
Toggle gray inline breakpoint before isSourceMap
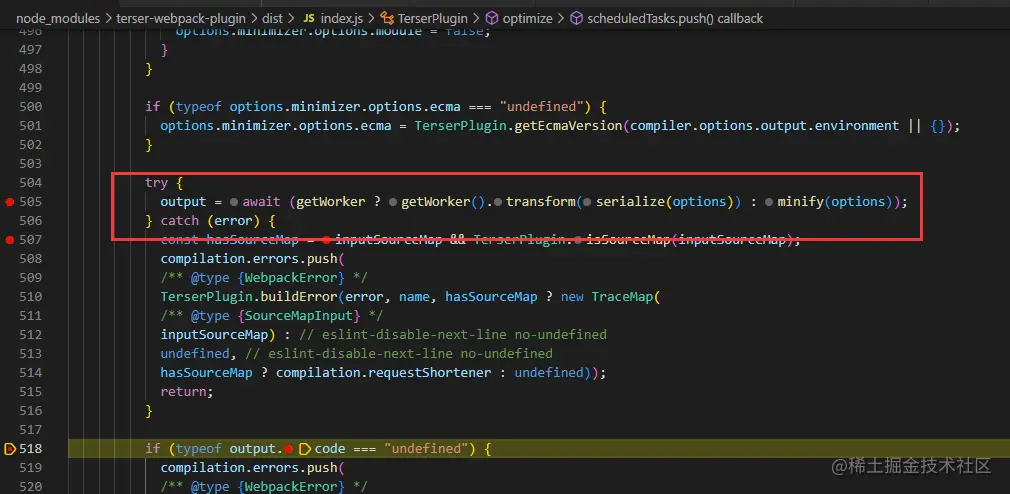[578, 240]
